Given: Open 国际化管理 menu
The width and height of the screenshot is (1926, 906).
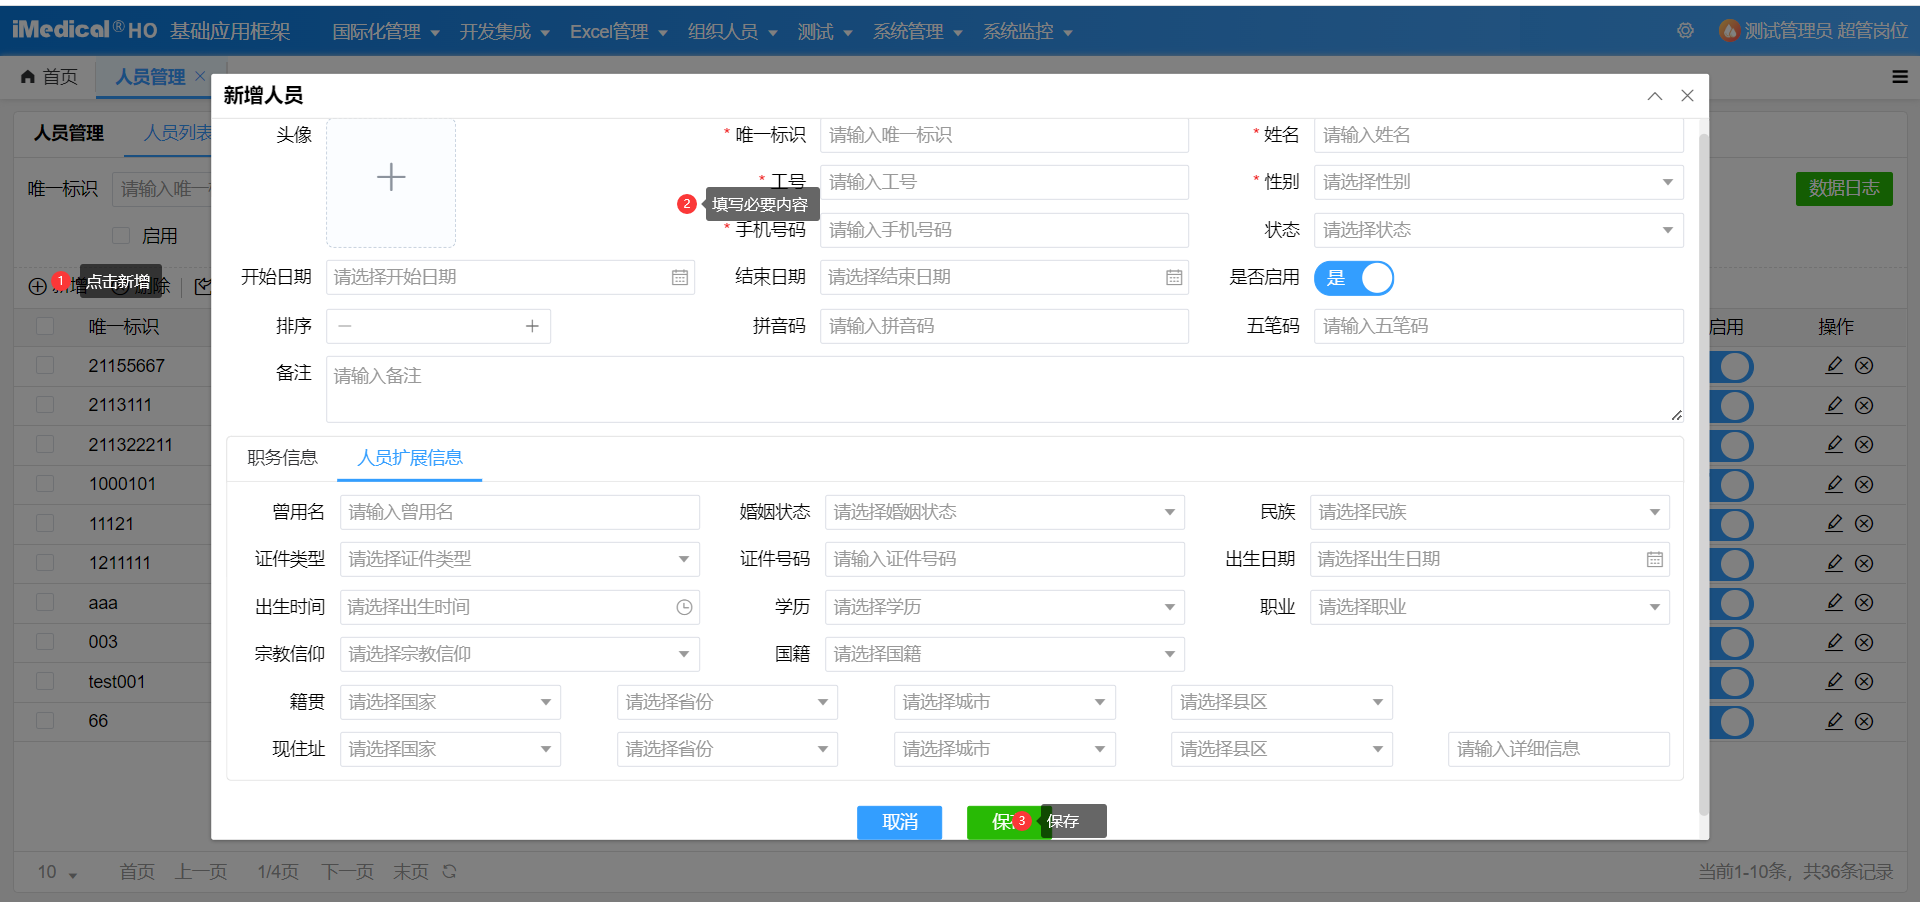Looking at the screenshot, I should click(386, 32).
